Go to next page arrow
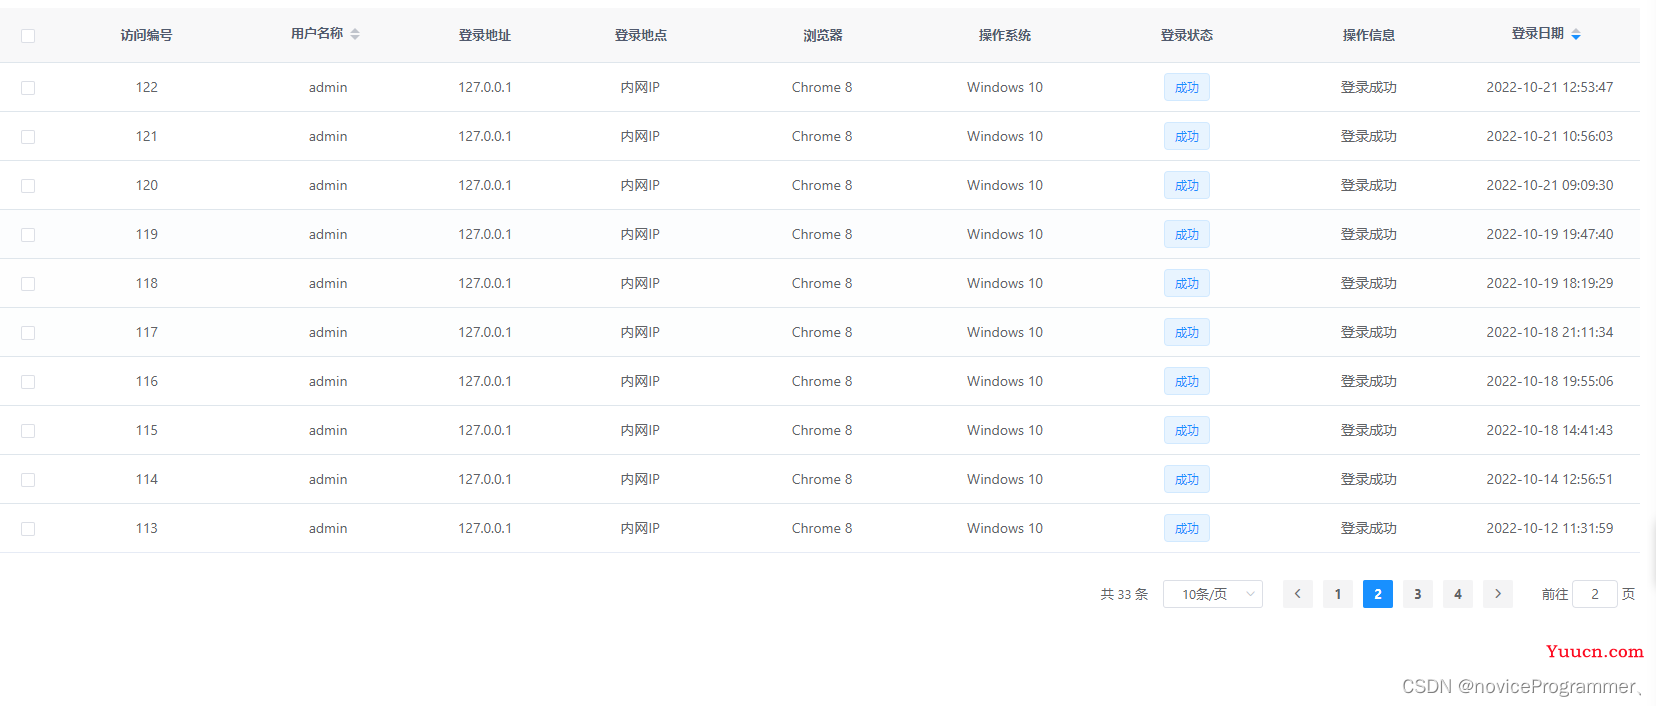Image resolution: width=1656 pixels, height=706 pixels. pos(1498,594)
